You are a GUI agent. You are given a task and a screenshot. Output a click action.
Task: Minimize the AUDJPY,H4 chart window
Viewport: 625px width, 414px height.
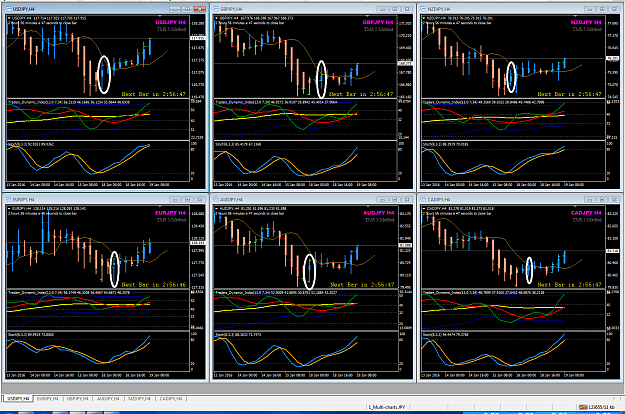tap(382, 199)
